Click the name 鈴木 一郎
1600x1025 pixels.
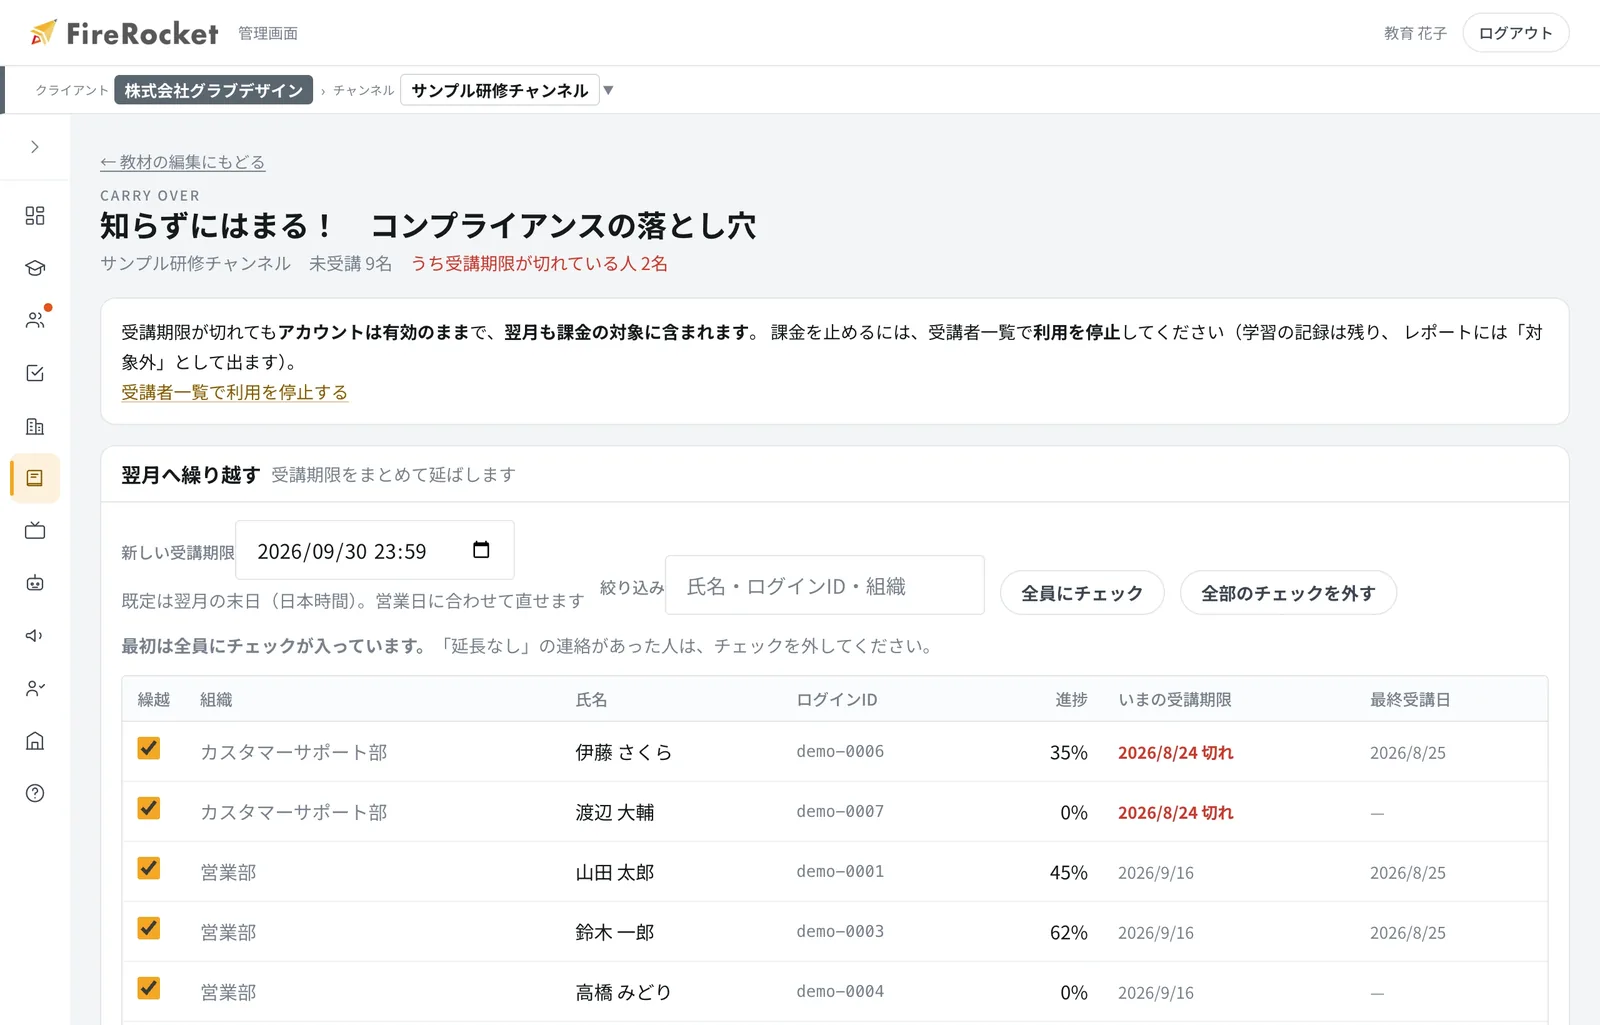point(615,932)
